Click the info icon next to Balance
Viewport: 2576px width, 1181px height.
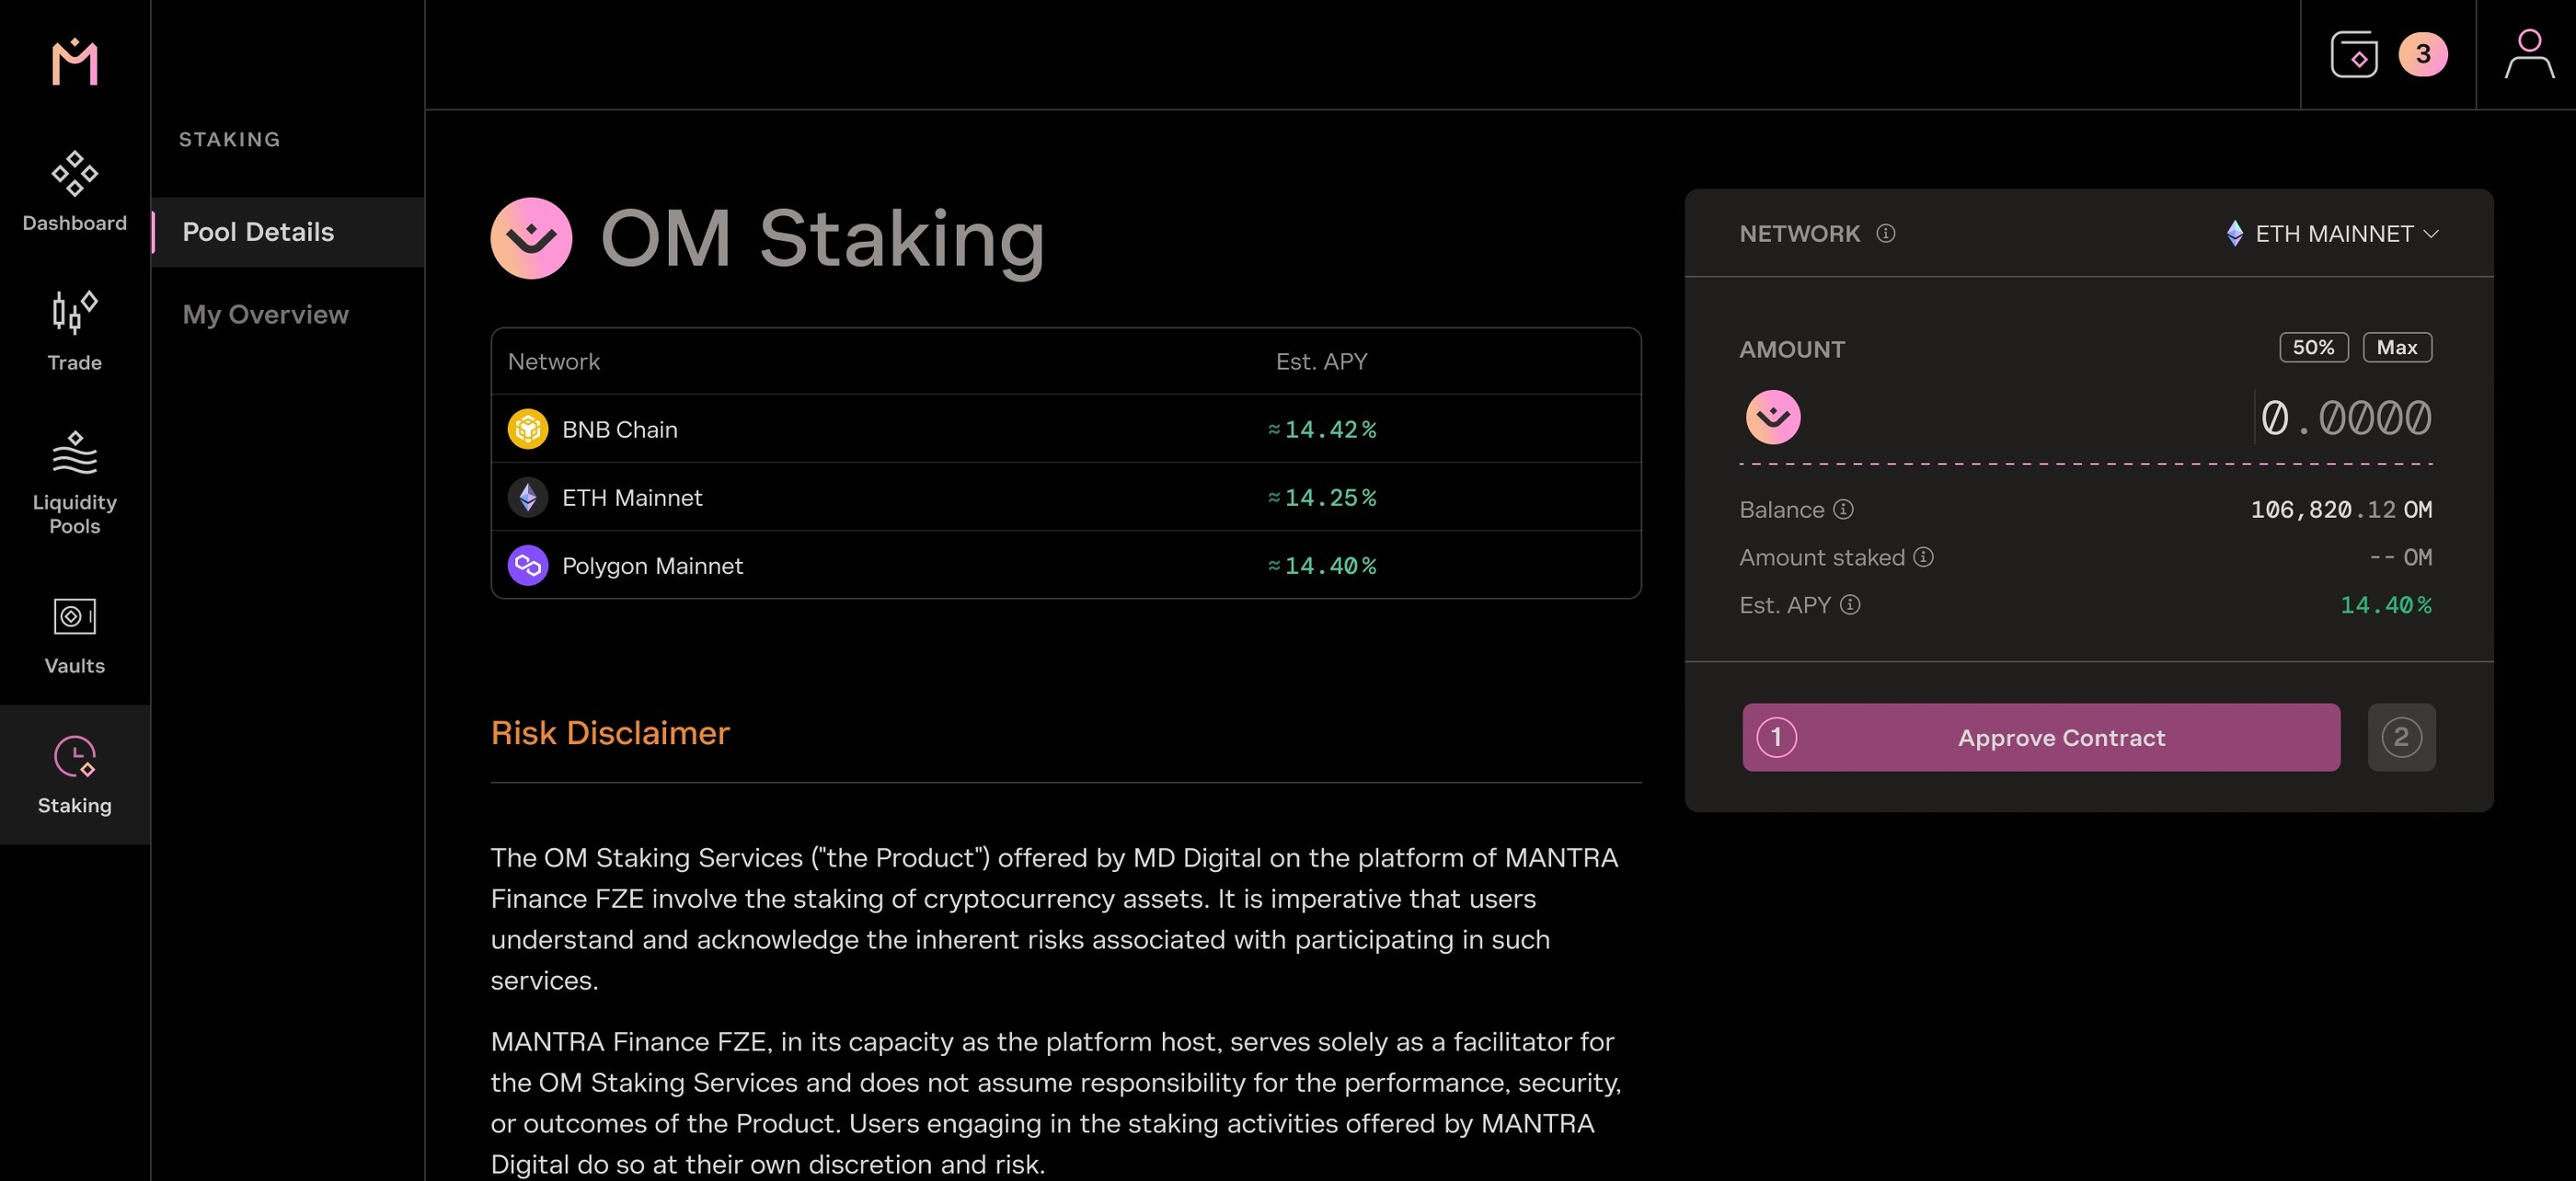(1842, 510)
